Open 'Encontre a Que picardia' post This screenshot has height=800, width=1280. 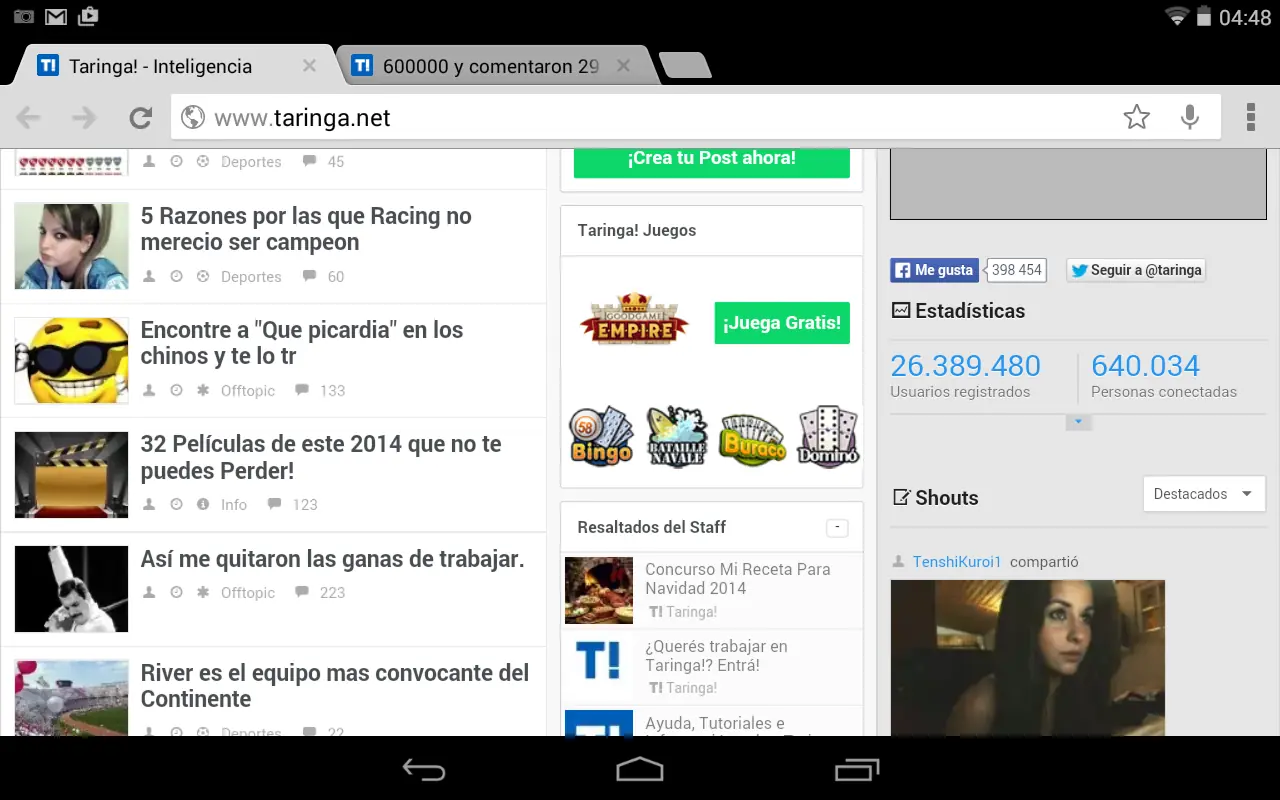[x=302, y=343]
